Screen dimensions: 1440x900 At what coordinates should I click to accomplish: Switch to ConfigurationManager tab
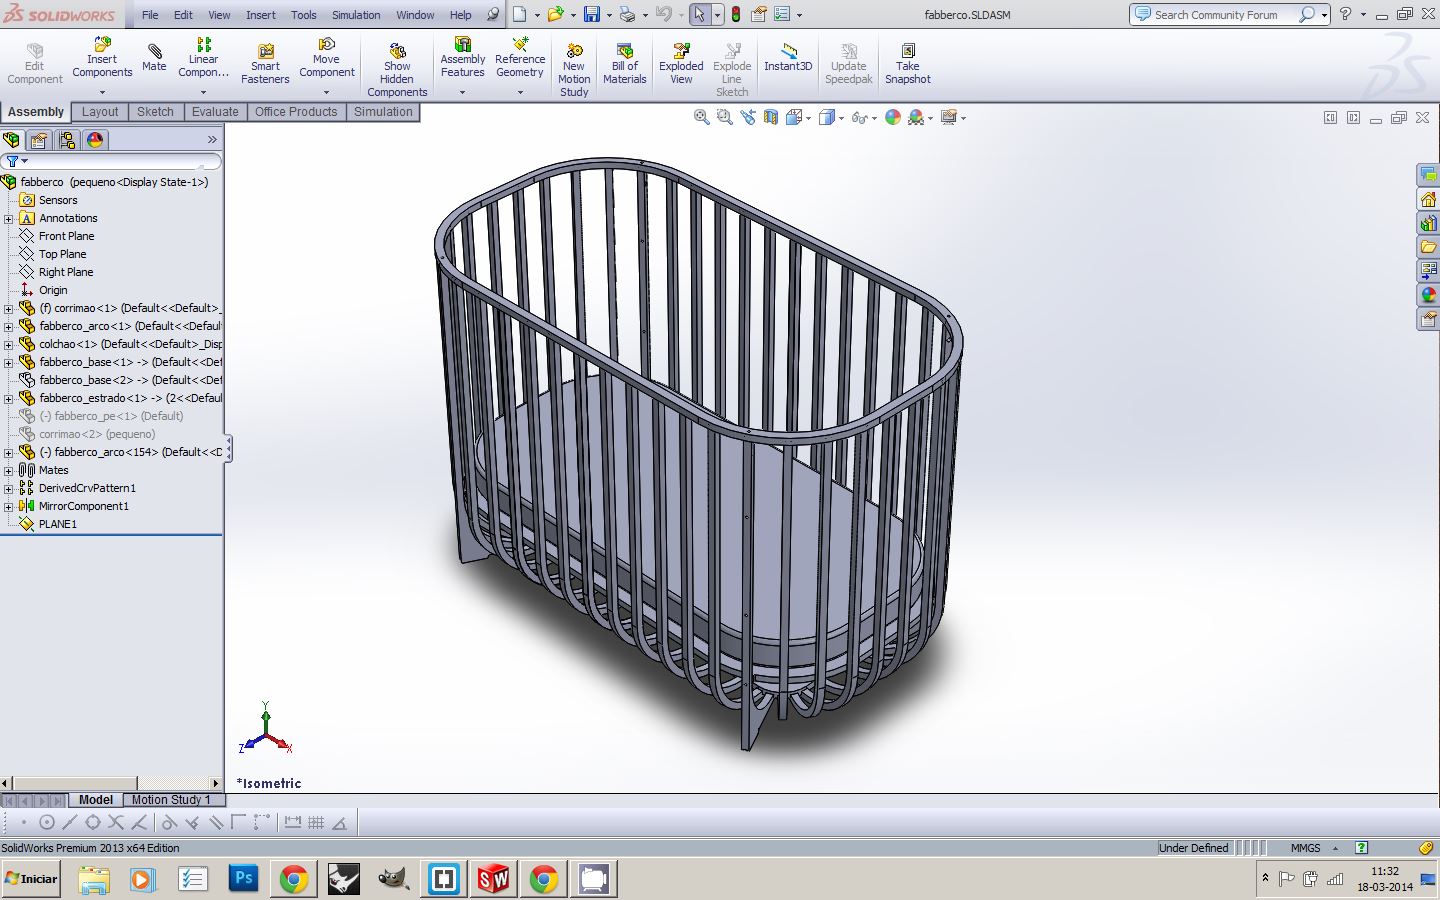pos(67,140)
